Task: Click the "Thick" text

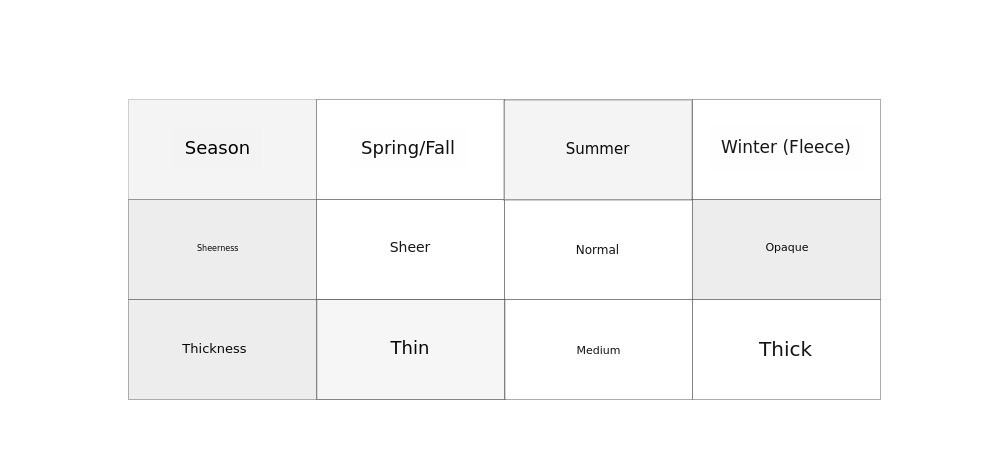Action: [x=785, y=350]
